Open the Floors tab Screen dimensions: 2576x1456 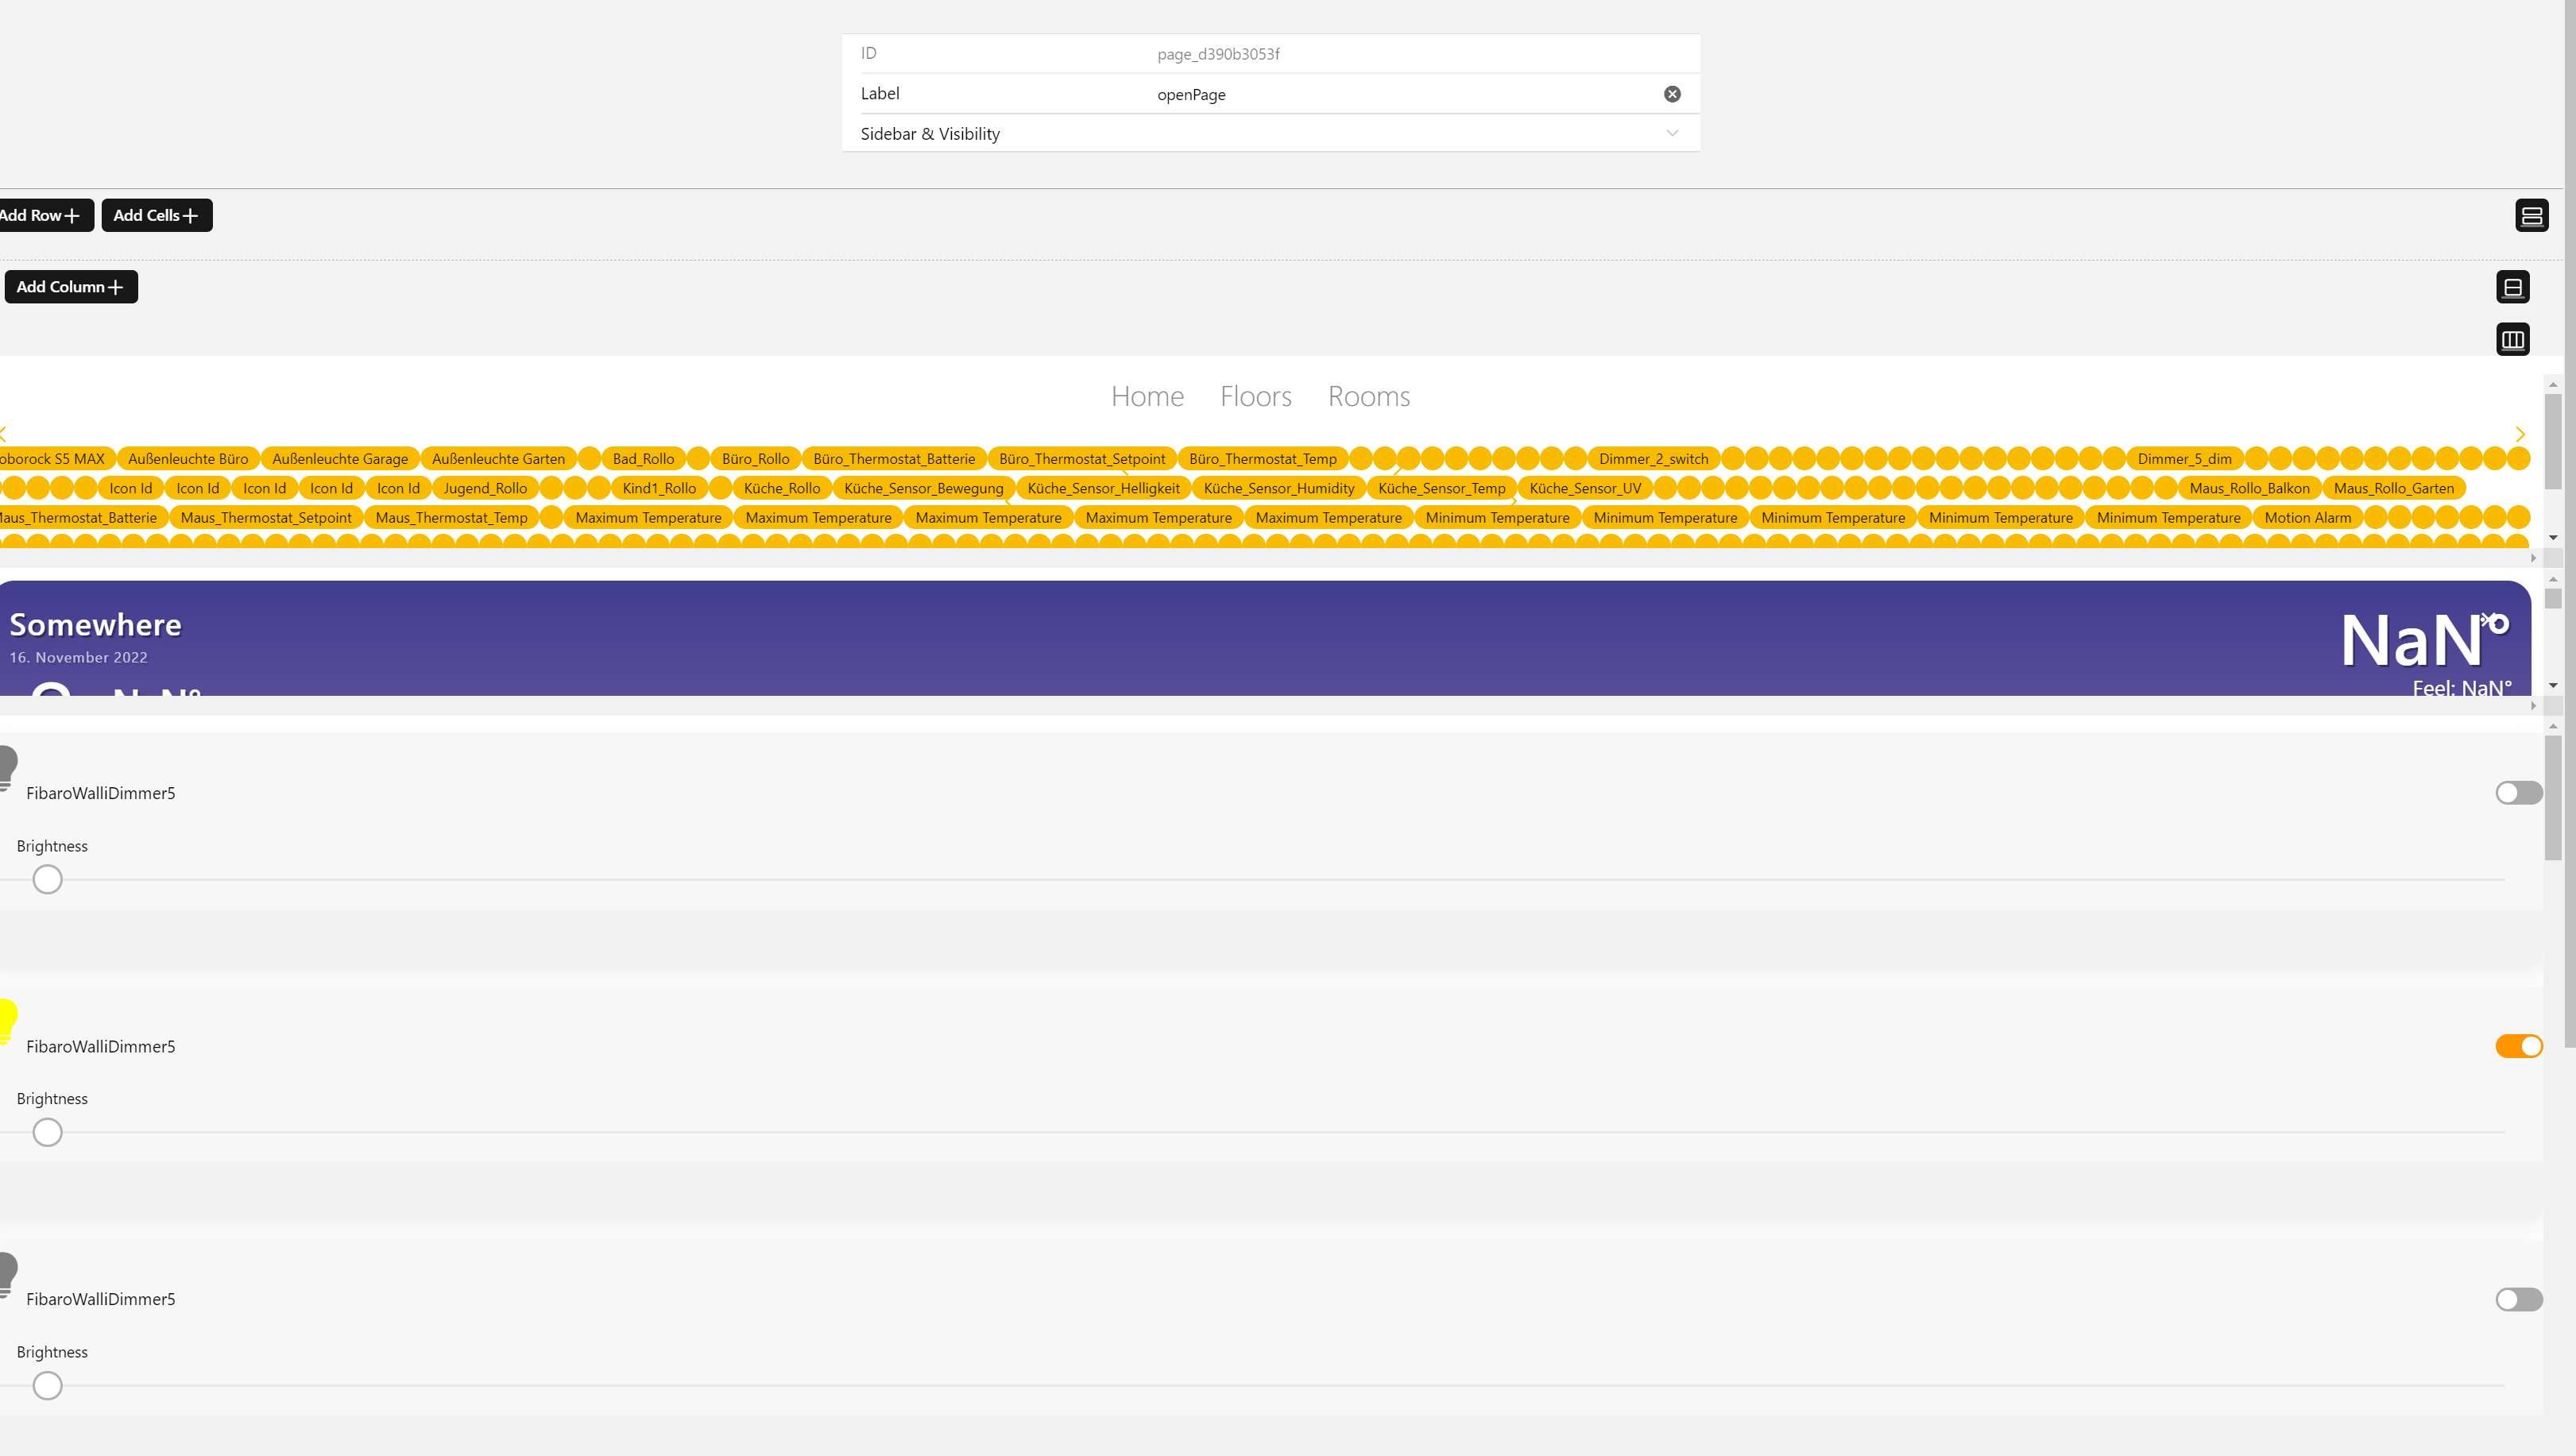coord(1255,396)
